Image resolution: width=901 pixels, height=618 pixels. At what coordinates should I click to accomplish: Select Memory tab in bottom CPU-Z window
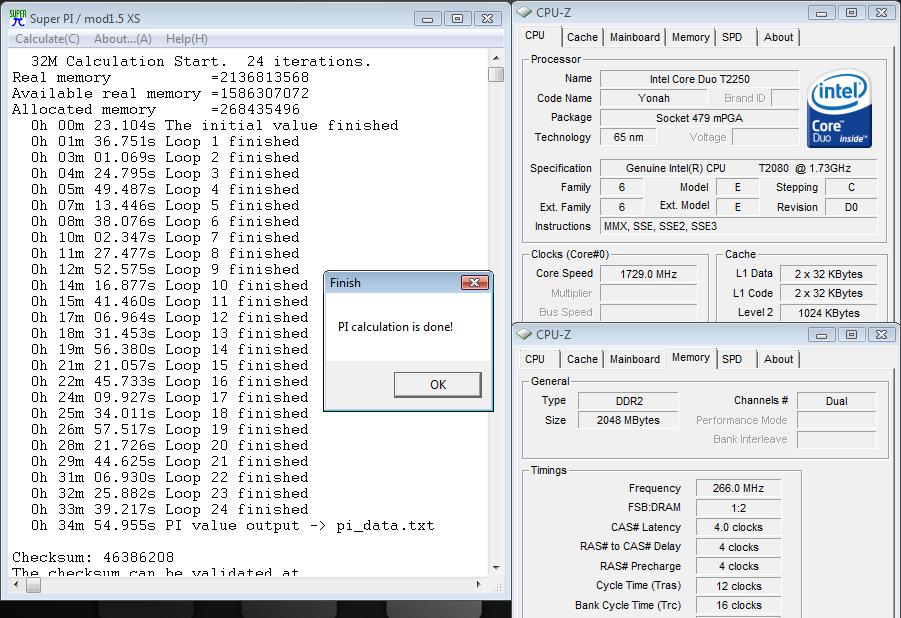690,358
